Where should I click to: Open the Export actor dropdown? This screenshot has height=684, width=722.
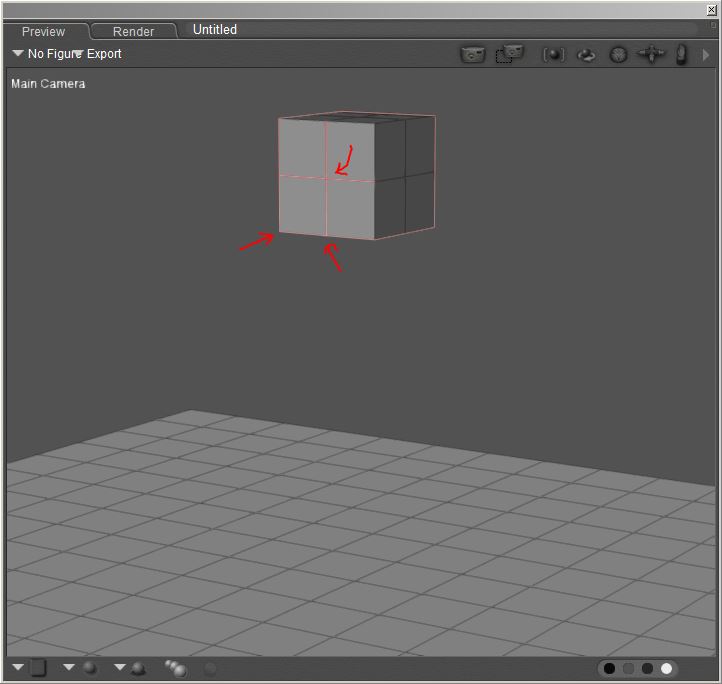click(x=100, y=54)
